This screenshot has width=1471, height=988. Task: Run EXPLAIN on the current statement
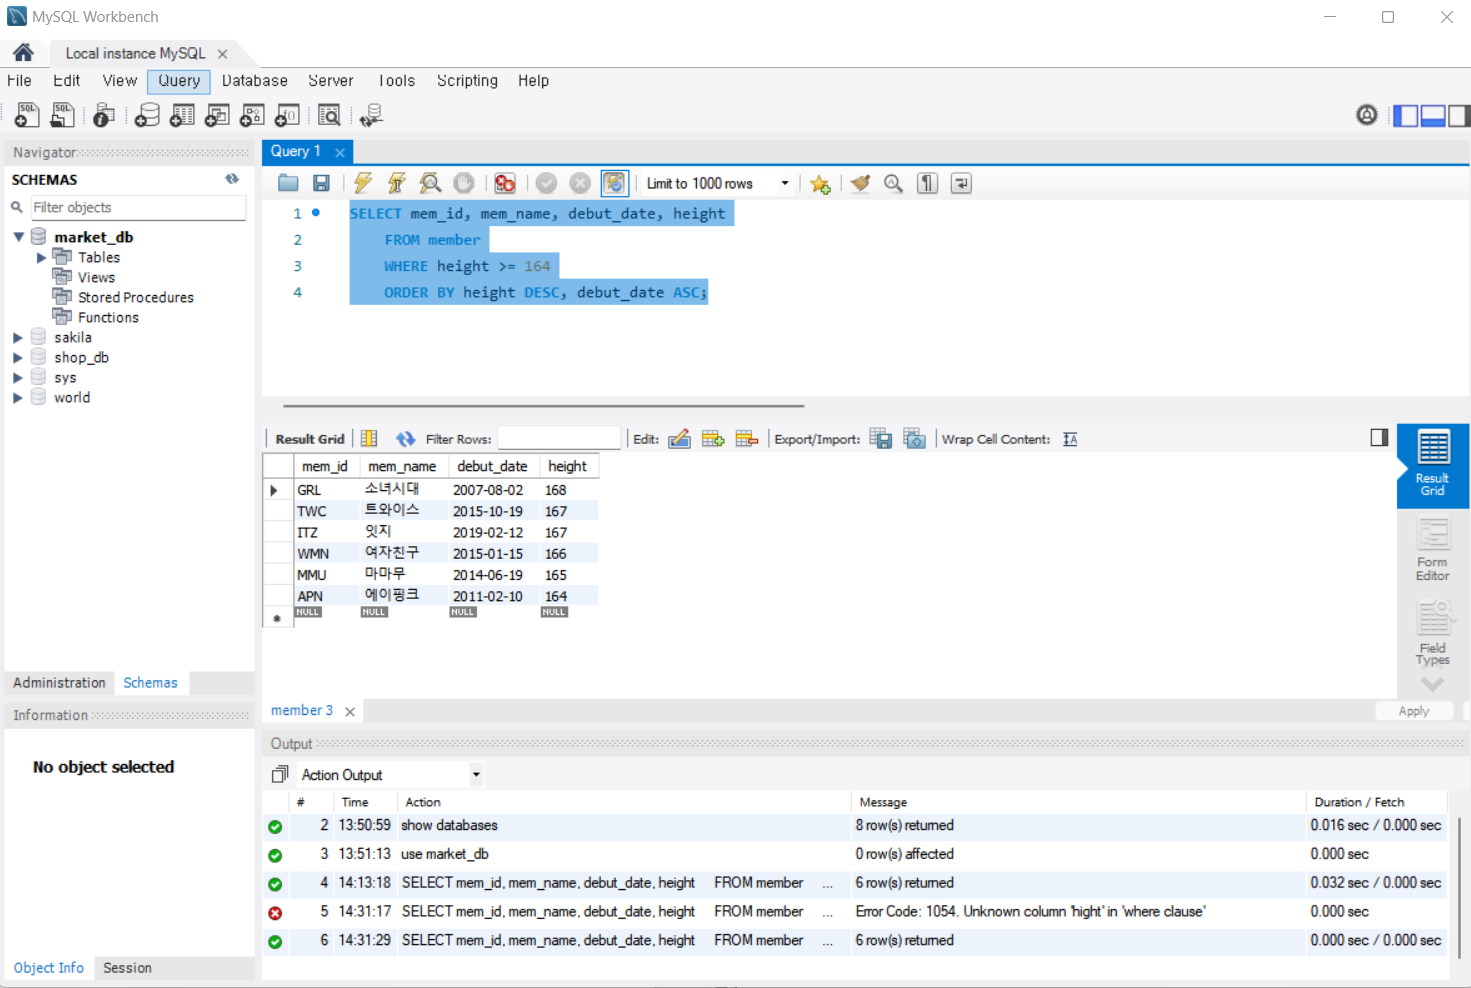[430, 183]
